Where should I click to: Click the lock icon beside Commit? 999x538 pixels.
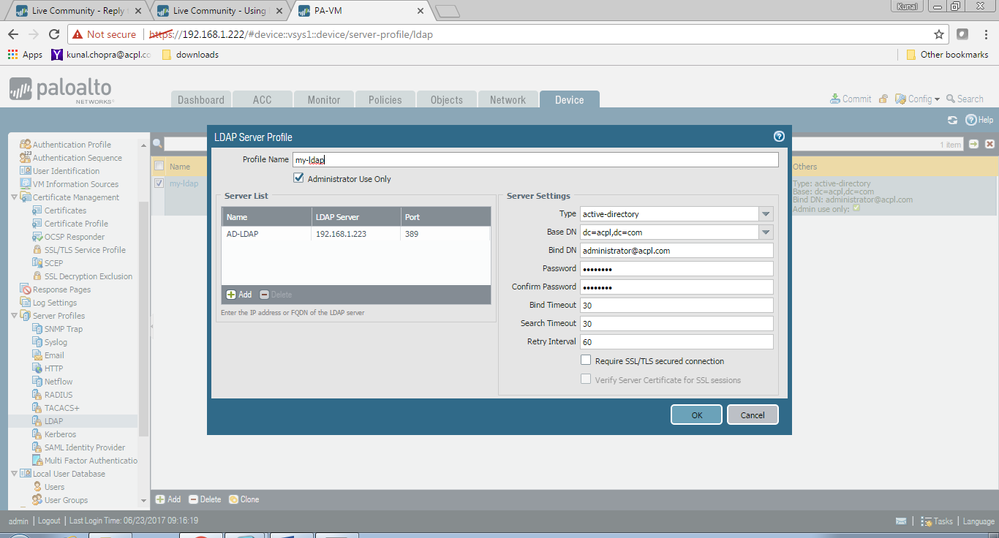click(x=883, y=99)
